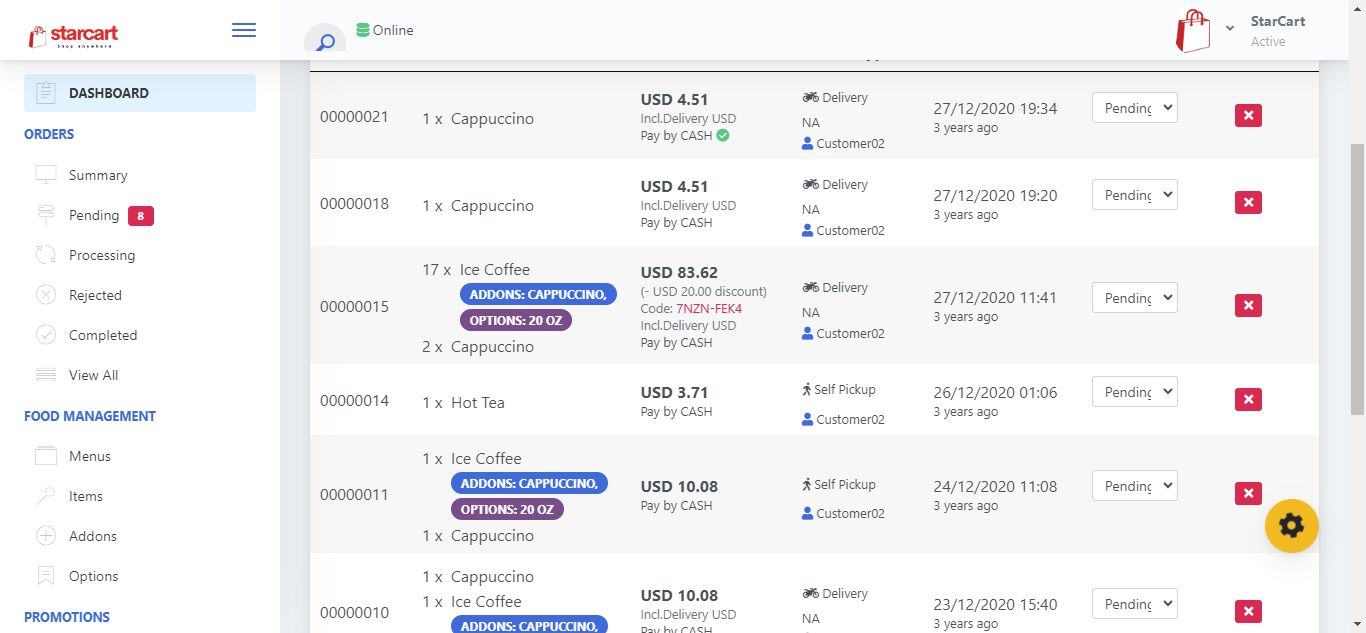The image size is (1366, 633).
Task: Click the Completed checkmark icon in sidebar
Action: coord(46,335)
